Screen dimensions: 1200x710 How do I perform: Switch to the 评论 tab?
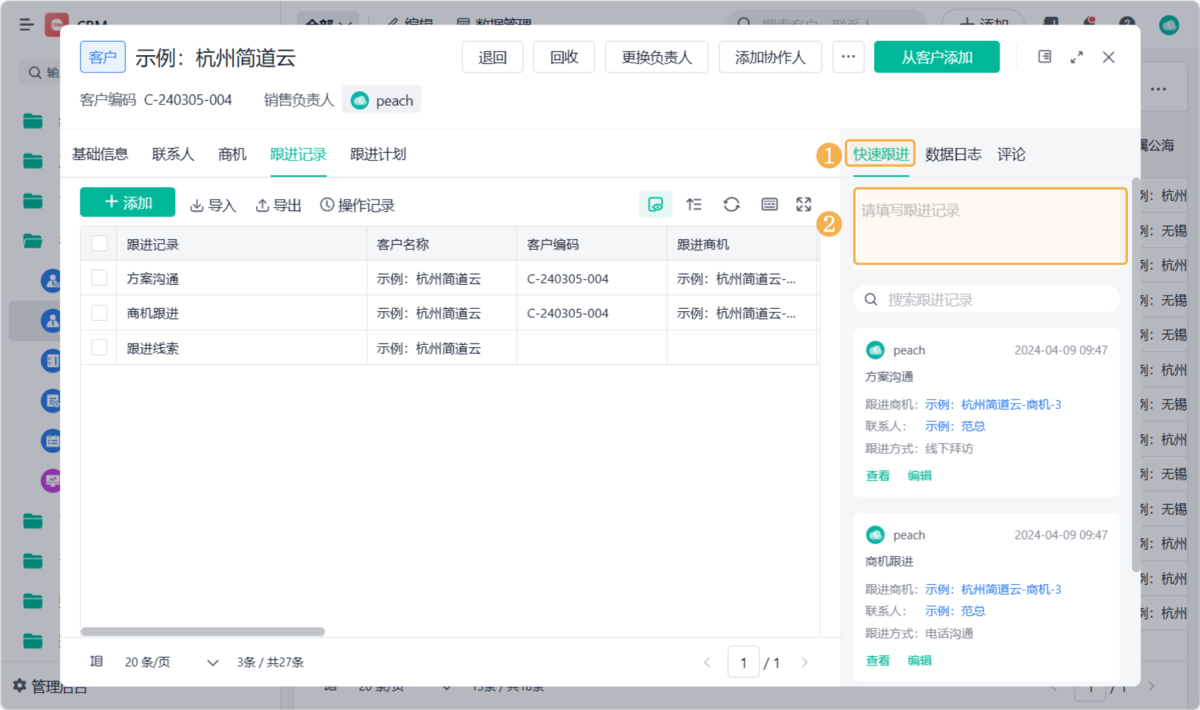pyautogui.click(x=1011, y=154)
